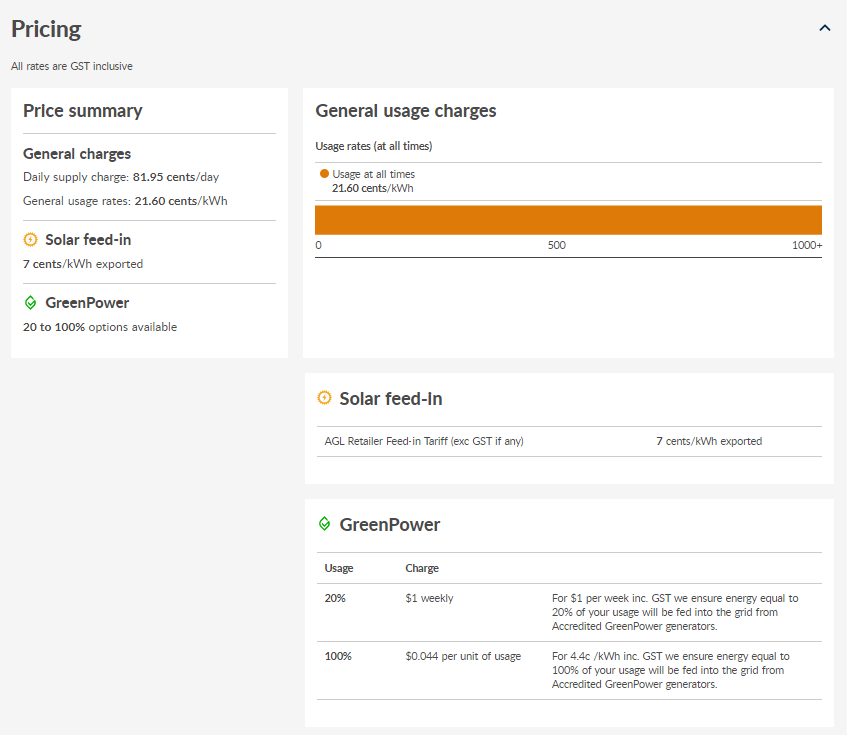The width and height of the screenshot is (847, 735).
Task: Click the 20 to 100% options available text
Action: pyautogui.click(x=100, y=327)
